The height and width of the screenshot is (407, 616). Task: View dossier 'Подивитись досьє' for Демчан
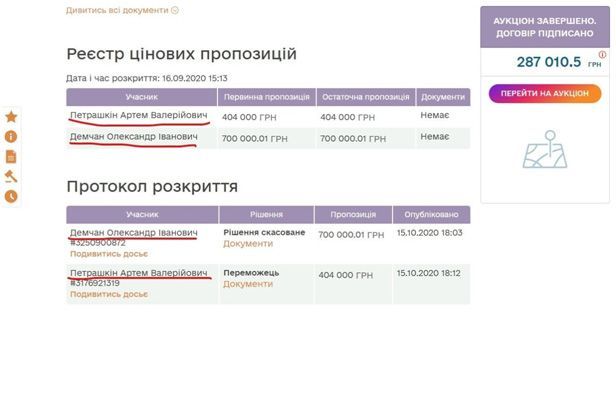108,254
